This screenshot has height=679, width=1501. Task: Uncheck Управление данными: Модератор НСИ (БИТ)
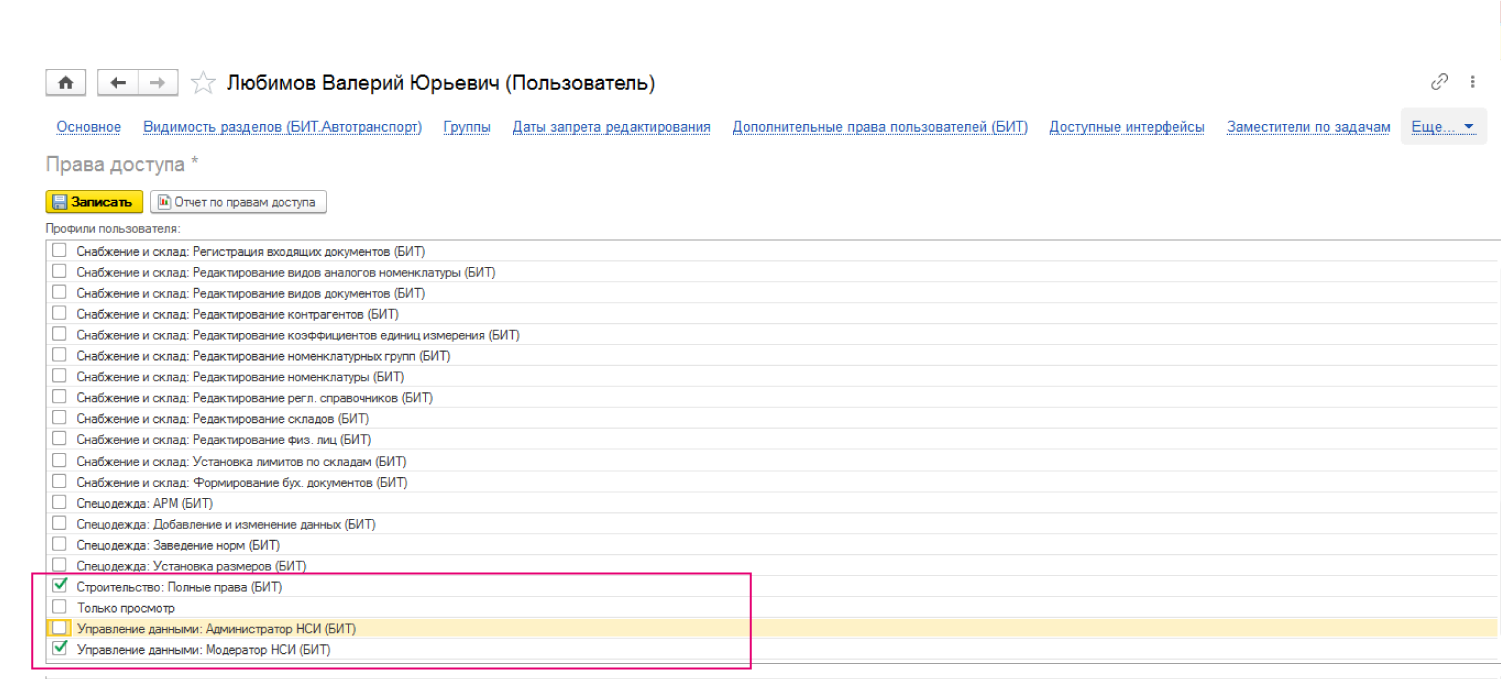coord(60,649)
